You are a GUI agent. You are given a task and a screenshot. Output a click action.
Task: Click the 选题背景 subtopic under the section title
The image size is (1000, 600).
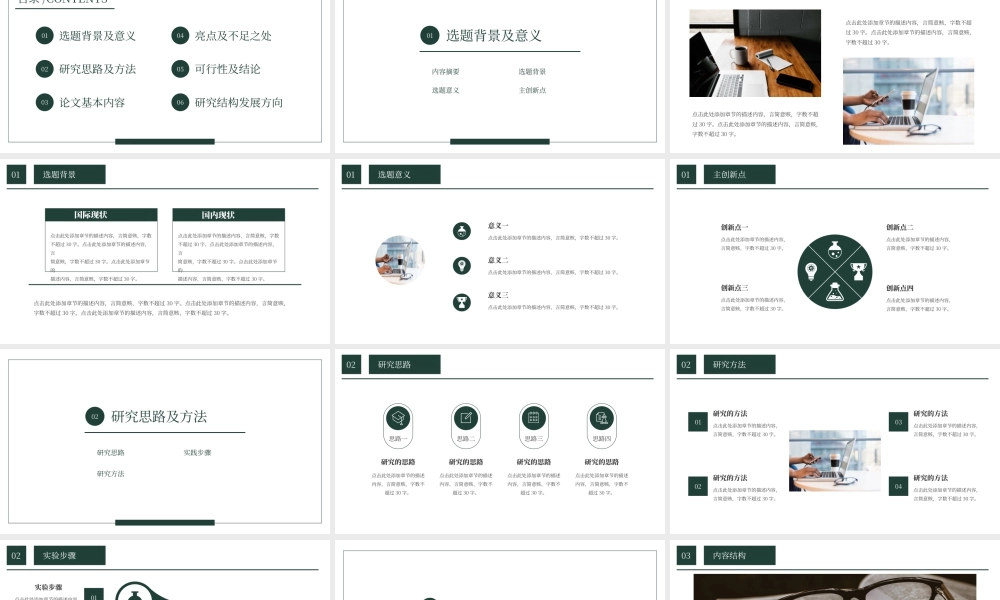532,72
